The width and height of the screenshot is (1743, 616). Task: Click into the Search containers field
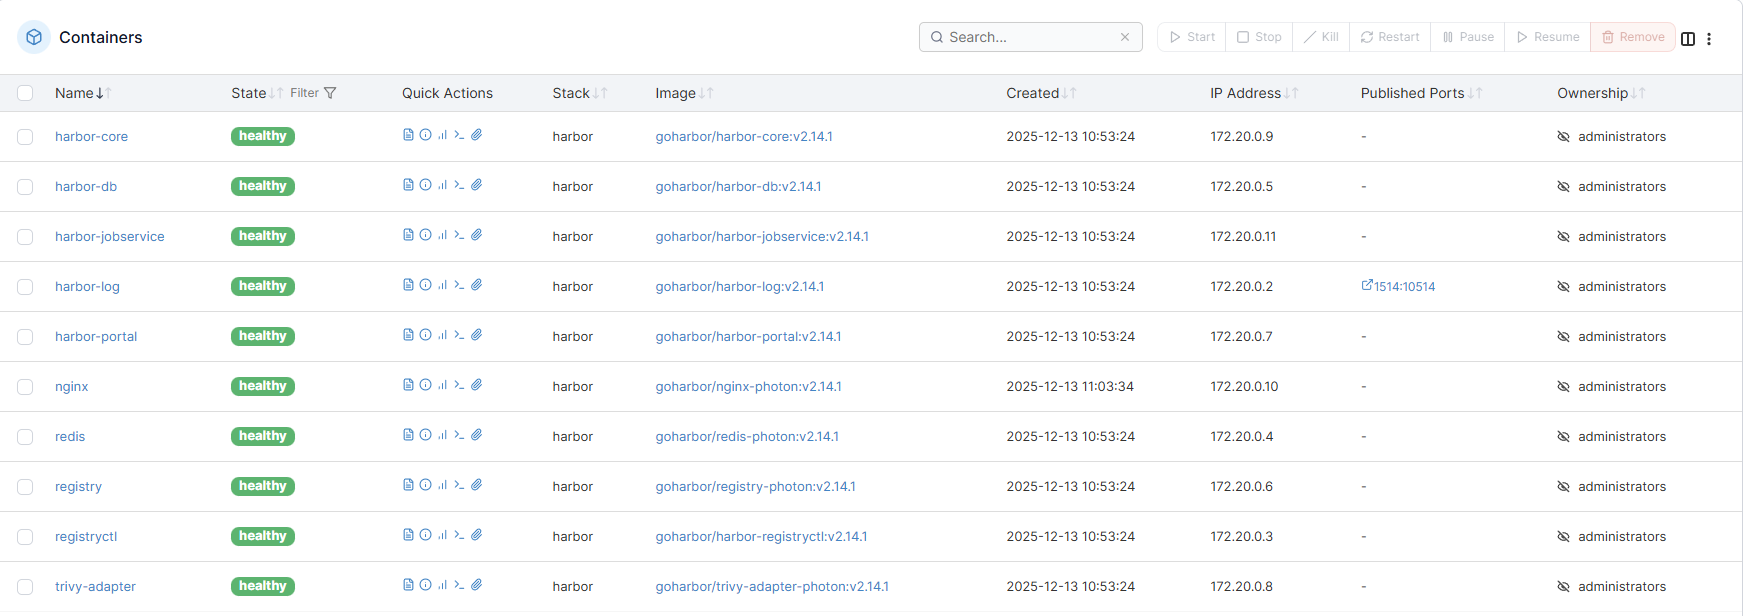pyautogui.click(x=1028, y=37)
